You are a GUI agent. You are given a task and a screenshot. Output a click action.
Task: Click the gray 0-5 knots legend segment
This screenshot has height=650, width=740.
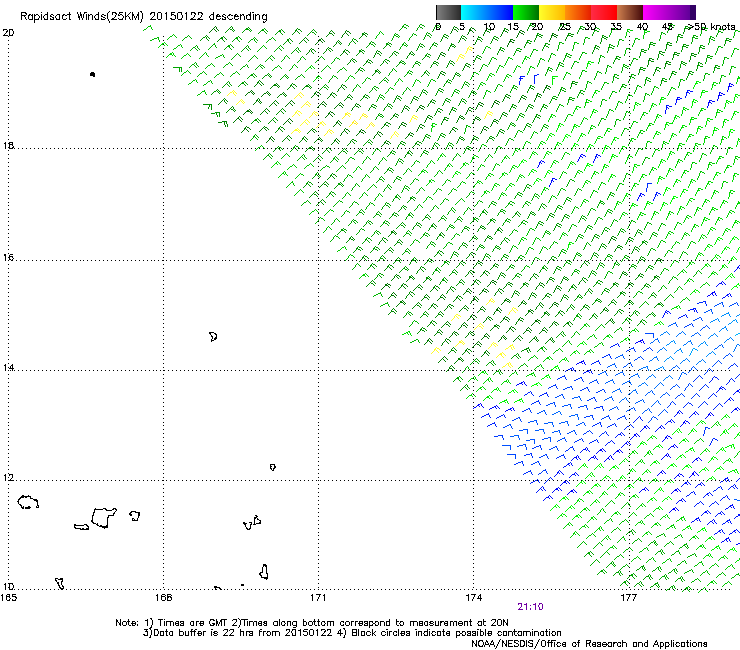448,12
